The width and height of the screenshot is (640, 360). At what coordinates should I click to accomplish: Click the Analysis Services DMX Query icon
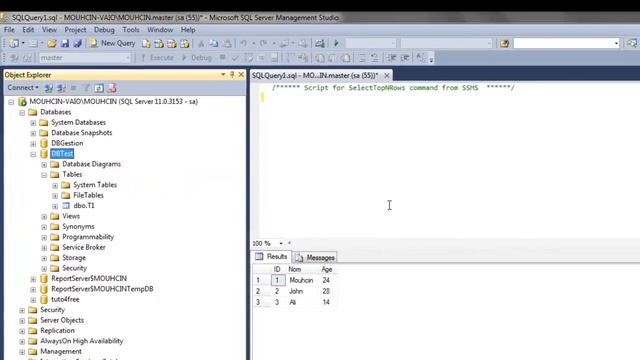172,43
